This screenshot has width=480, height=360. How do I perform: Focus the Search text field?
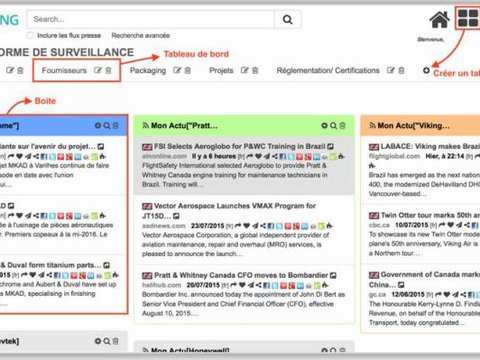151,19
